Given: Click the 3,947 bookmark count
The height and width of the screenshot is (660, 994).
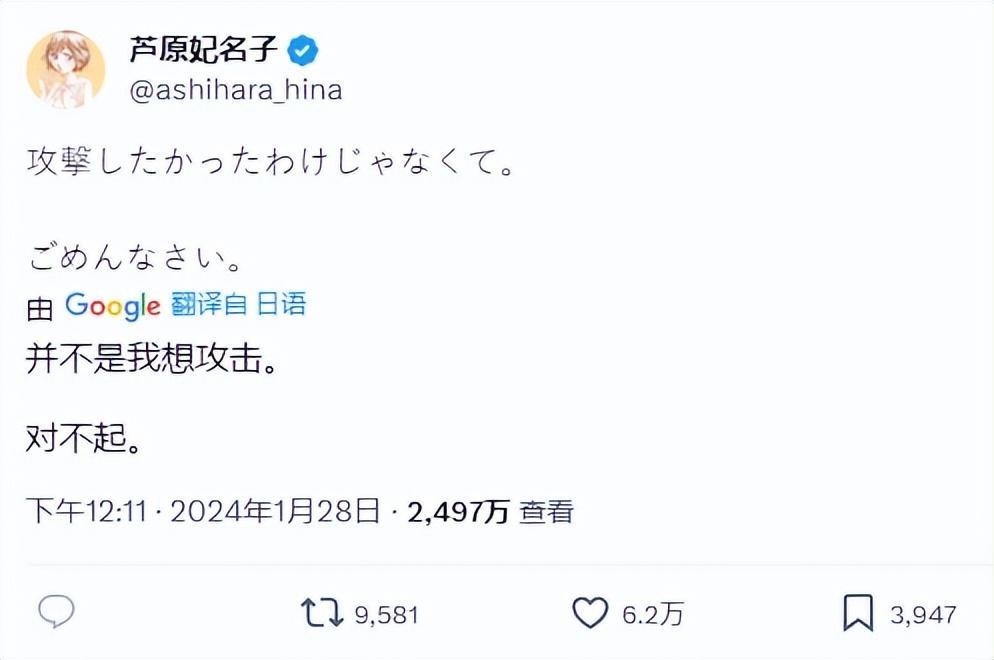Looking at the screenshot, I should click(923, 614).
